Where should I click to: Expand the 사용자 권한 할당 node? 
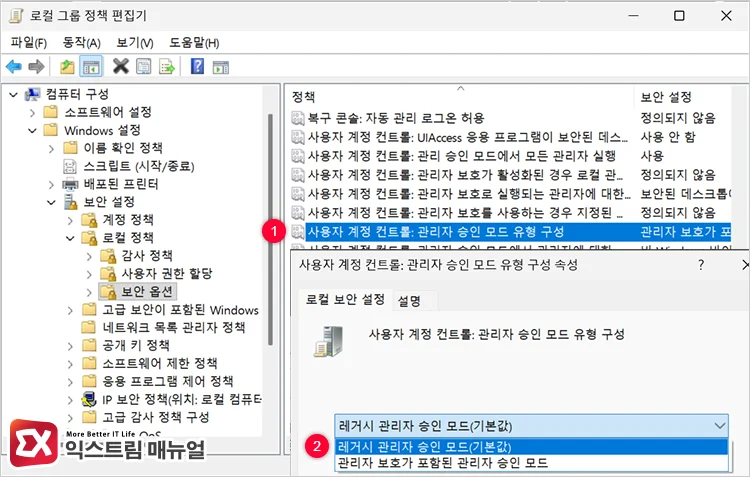click(89, 274)
